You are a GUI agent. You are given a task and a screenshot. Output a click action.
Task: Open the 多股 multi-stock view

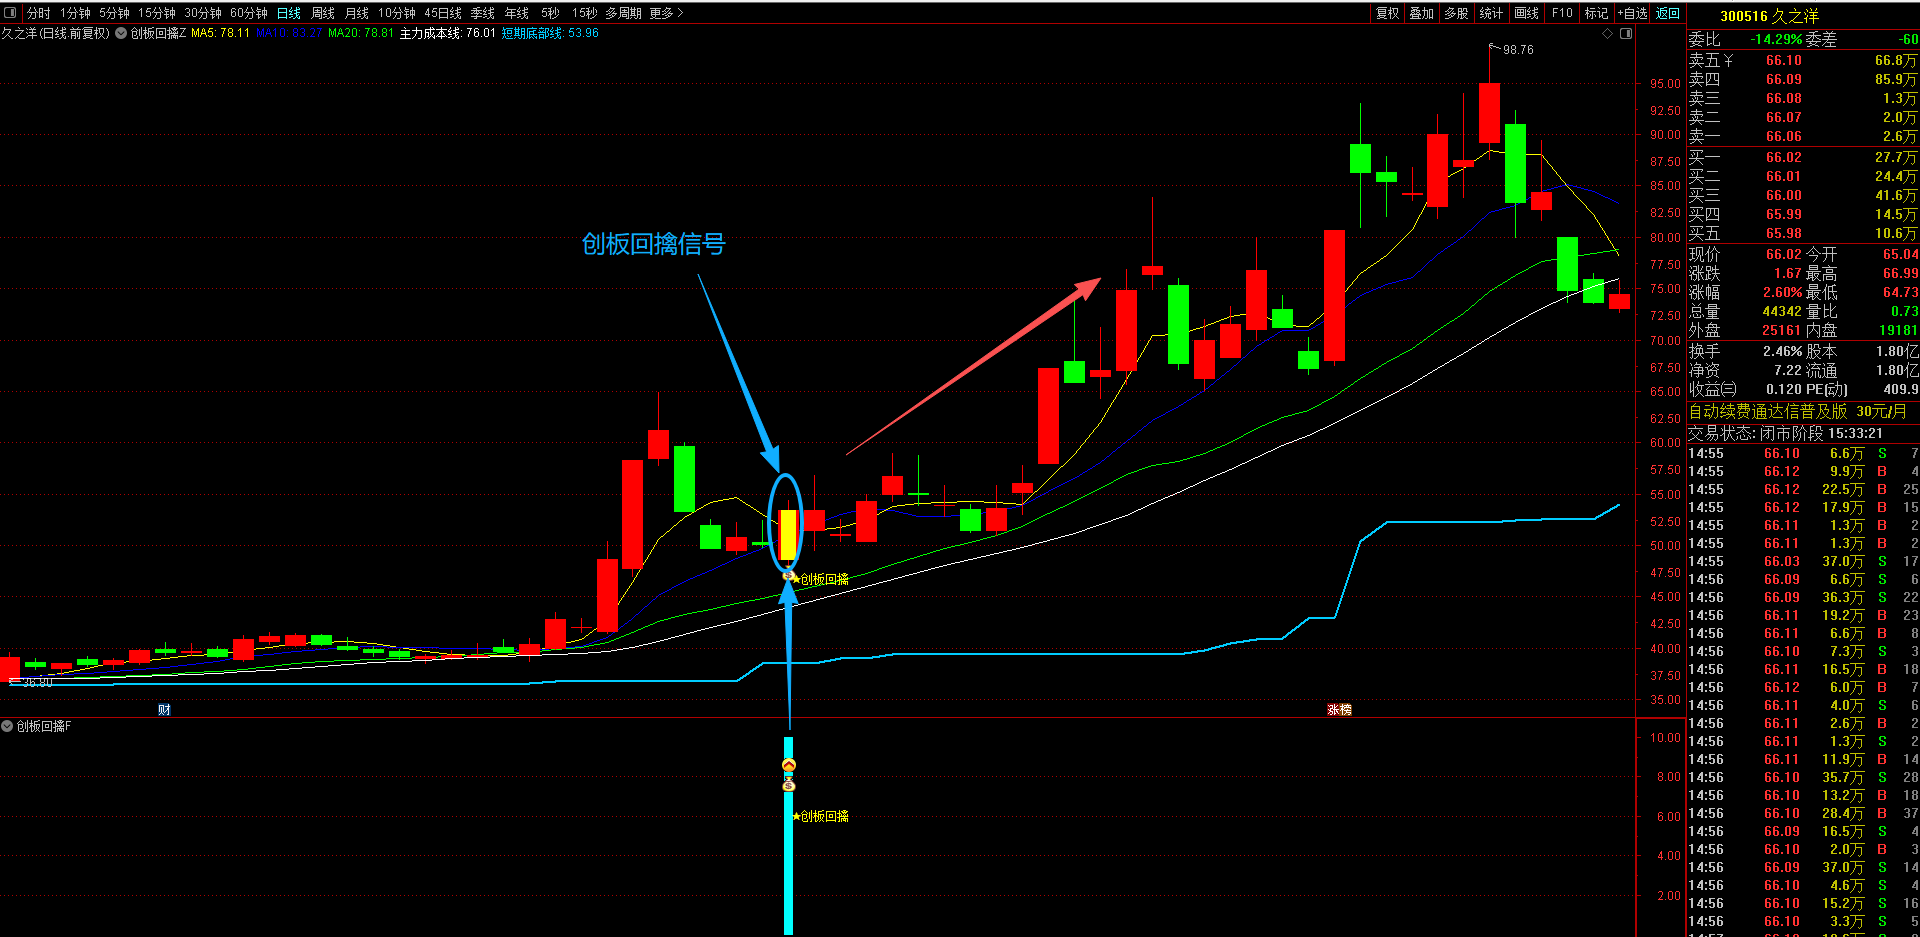1457,13
